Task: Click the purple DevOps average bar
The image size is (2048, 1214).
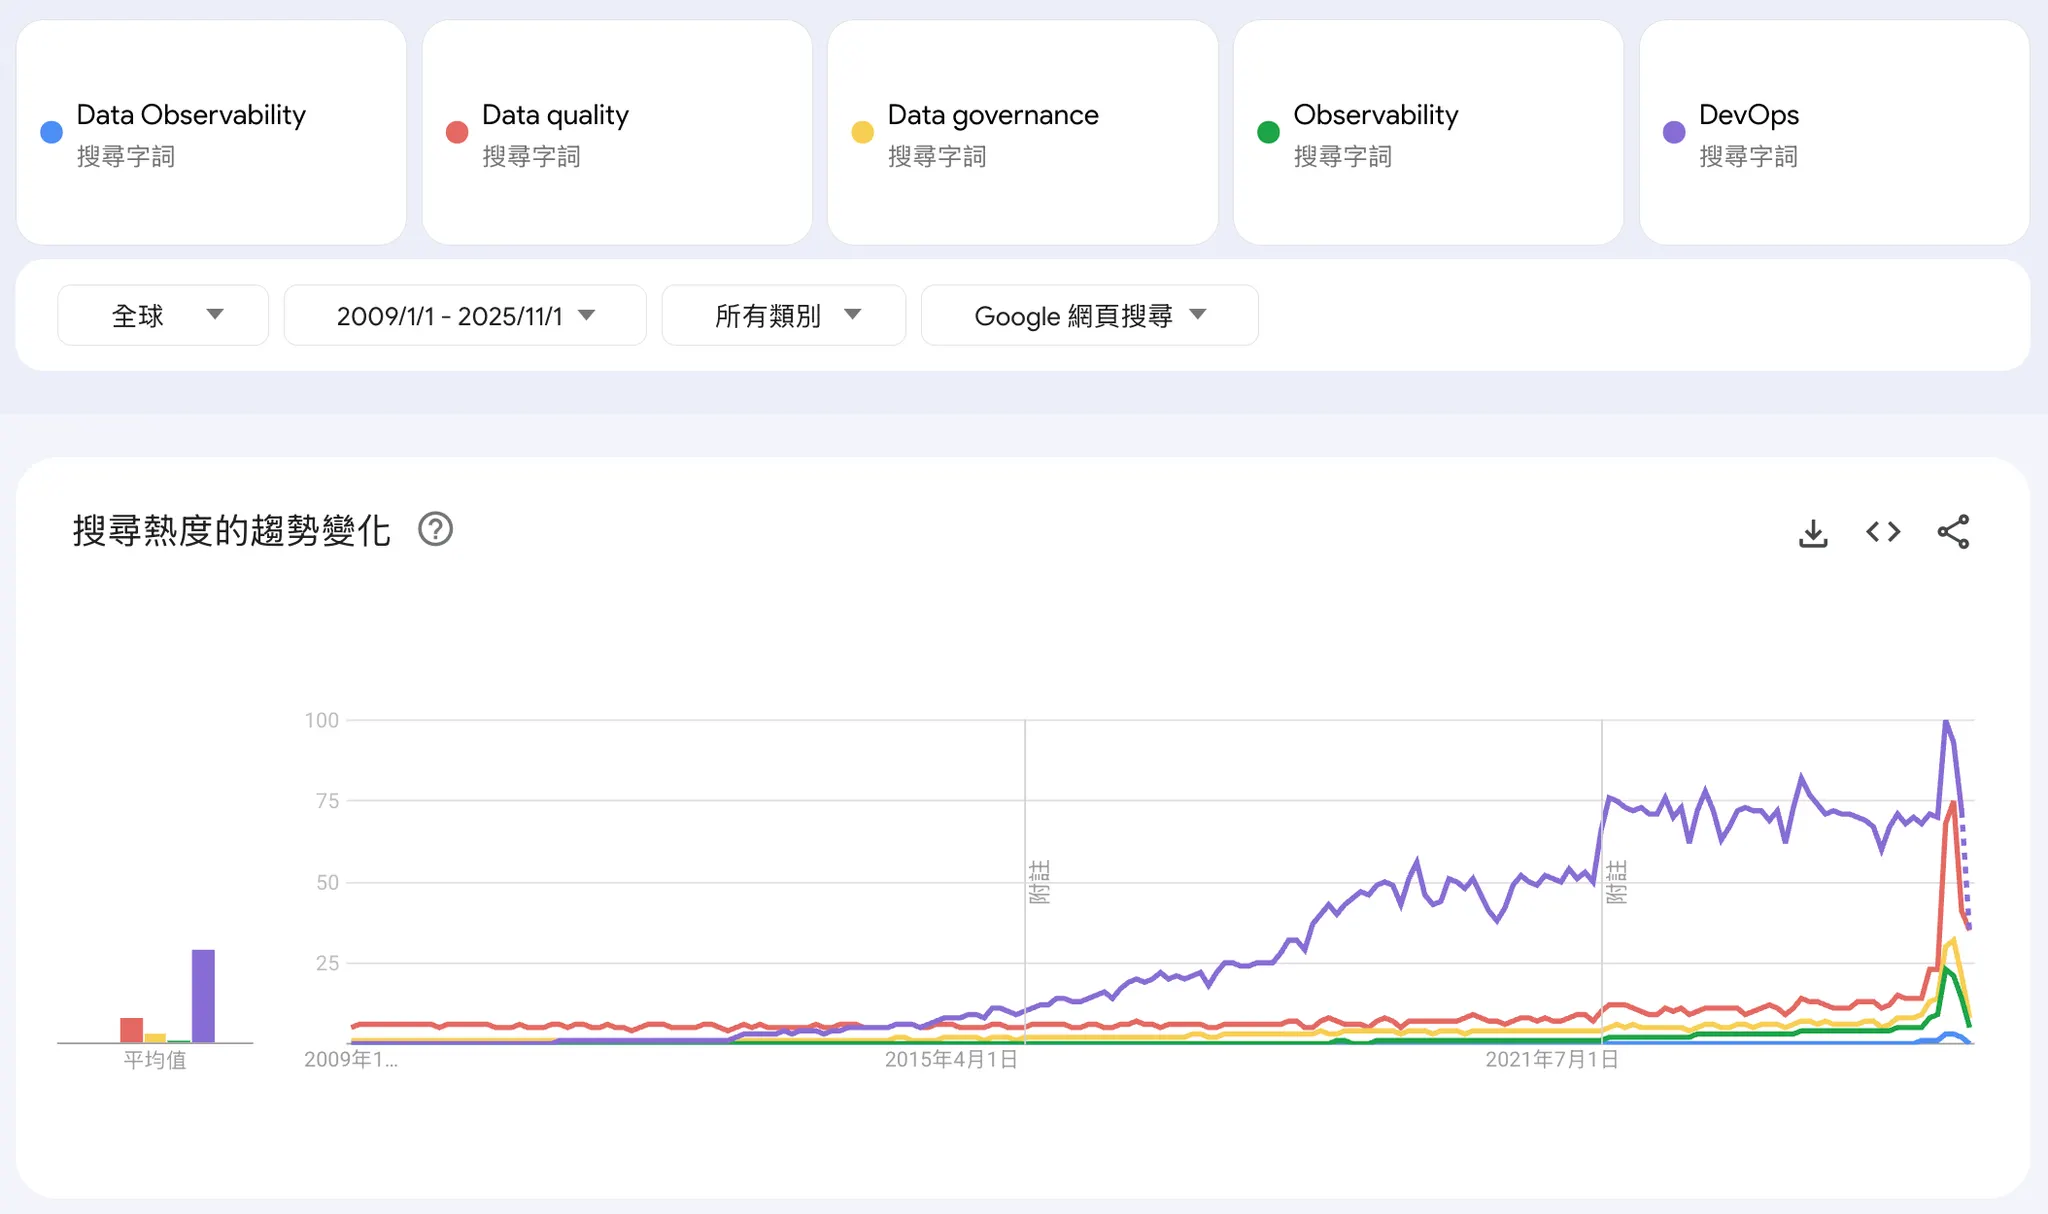Action: 203,995
